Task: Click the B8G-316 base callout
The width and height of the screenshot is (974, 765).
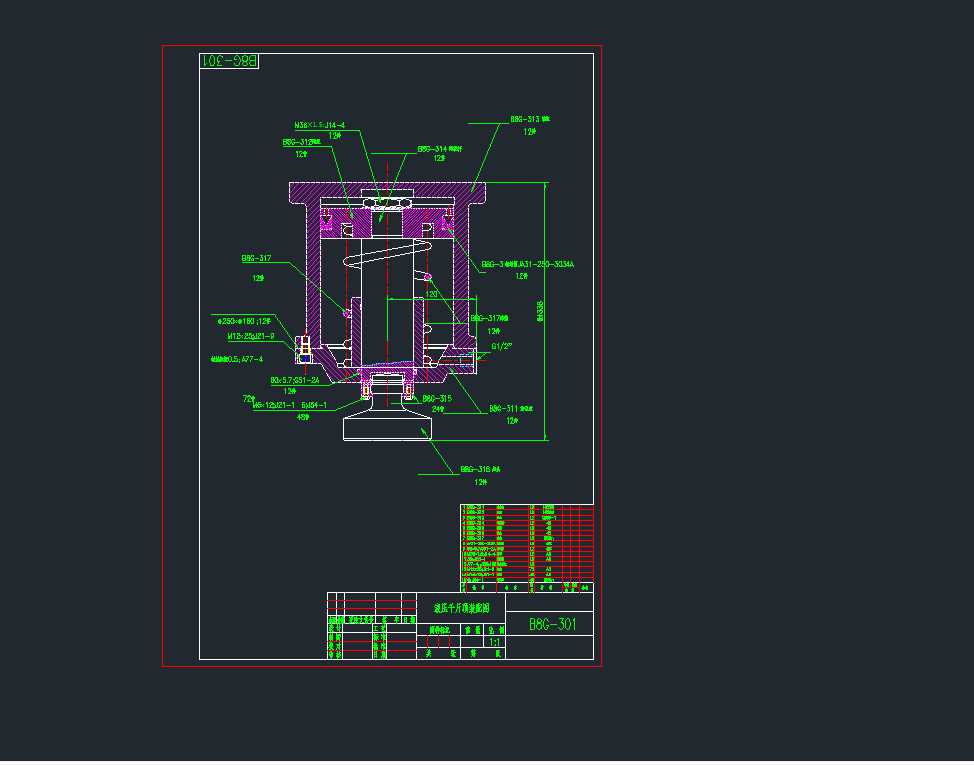Action: [x=480, y=469]
